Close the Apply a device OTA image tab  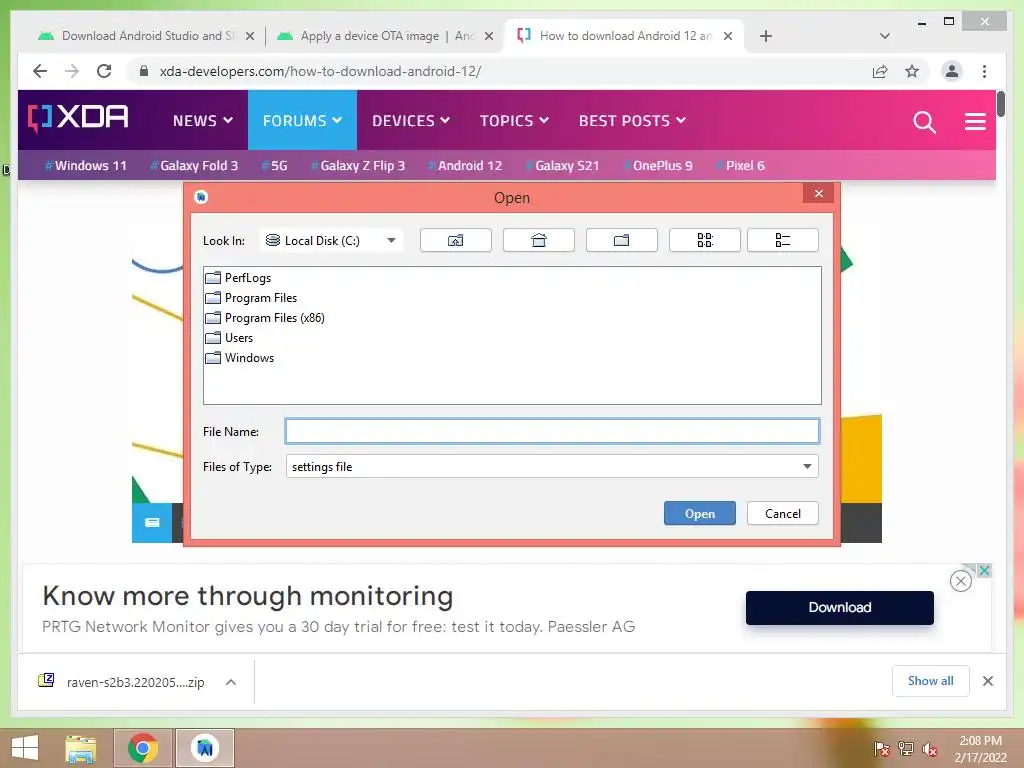click(488, 36)
